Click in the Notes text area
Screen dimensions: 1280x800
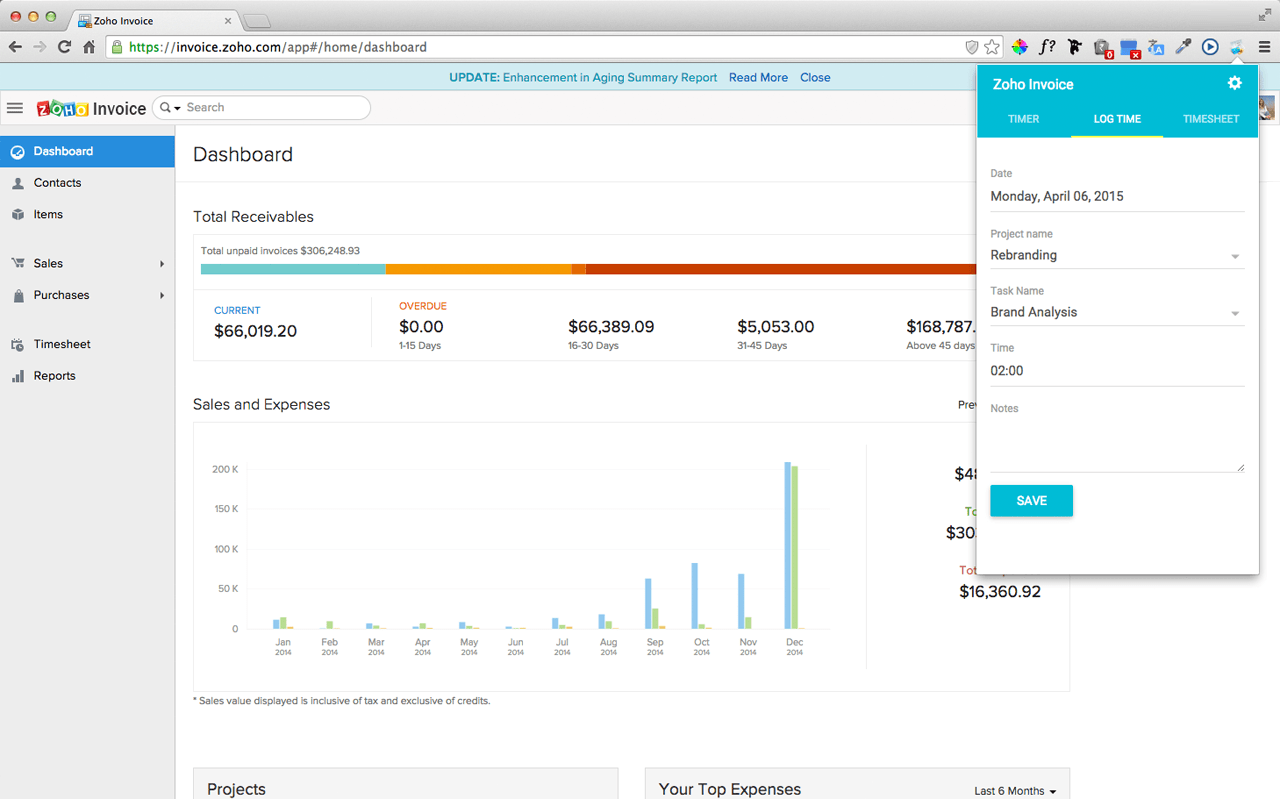click(x=1116, y=445)
